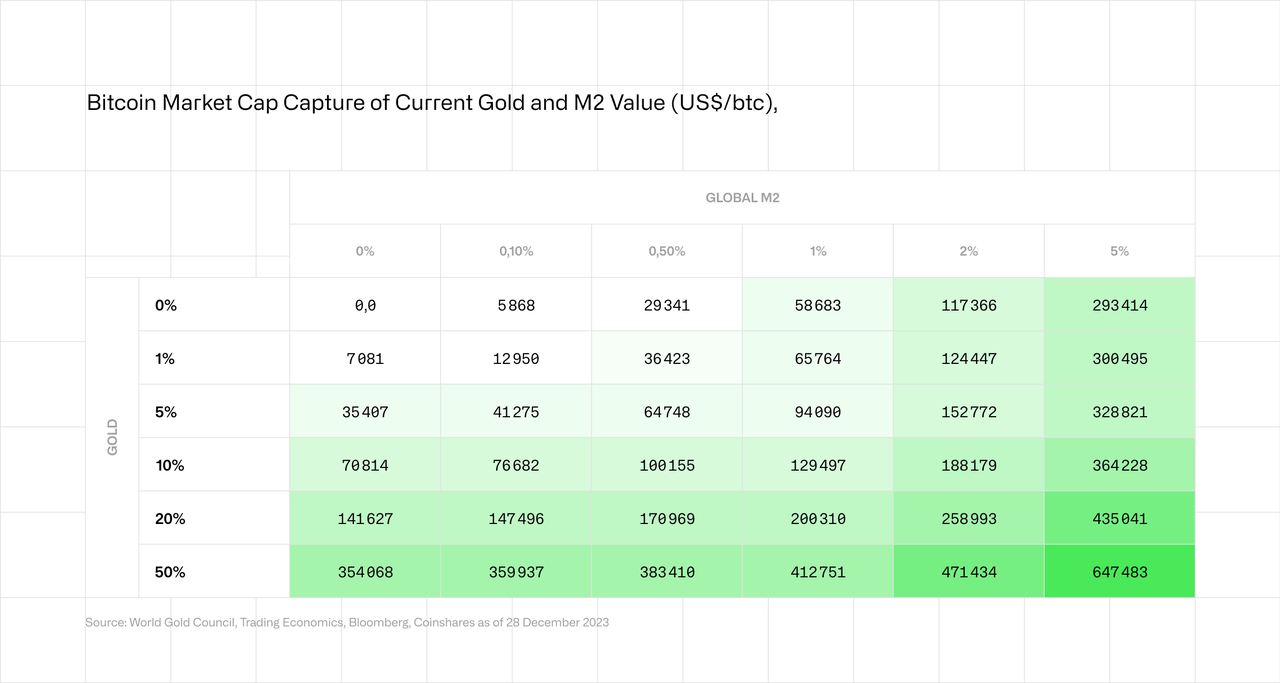
Task: Highlight the figure 412 751
Action: click(x=818, y=572)
